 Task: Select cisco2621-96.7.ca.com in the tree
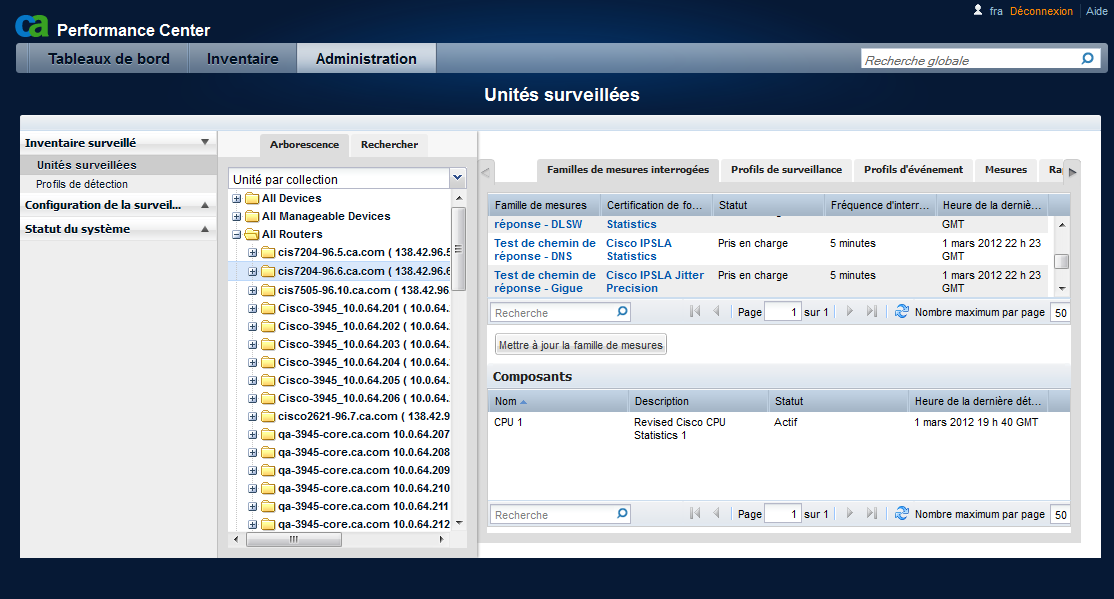[x=337, y=416]
